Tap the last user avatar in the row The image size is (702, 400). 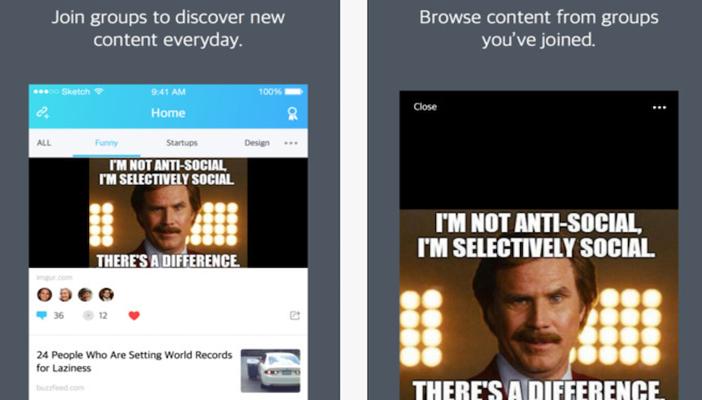coord(106,294)
